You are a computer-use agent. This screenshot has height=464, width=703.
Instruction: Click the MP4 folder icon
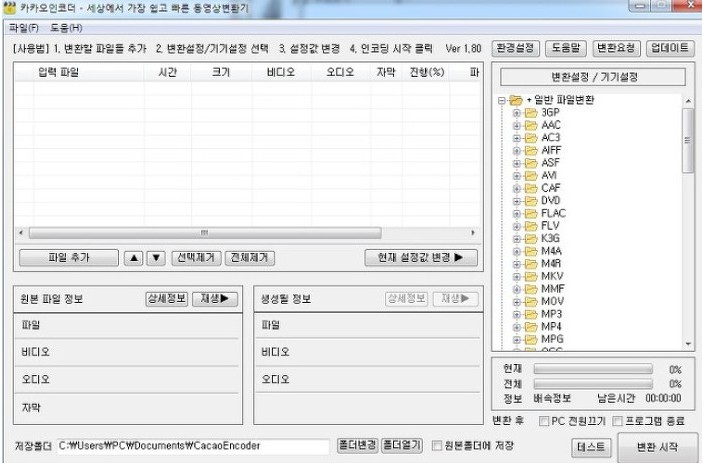[x=531, y=326]
